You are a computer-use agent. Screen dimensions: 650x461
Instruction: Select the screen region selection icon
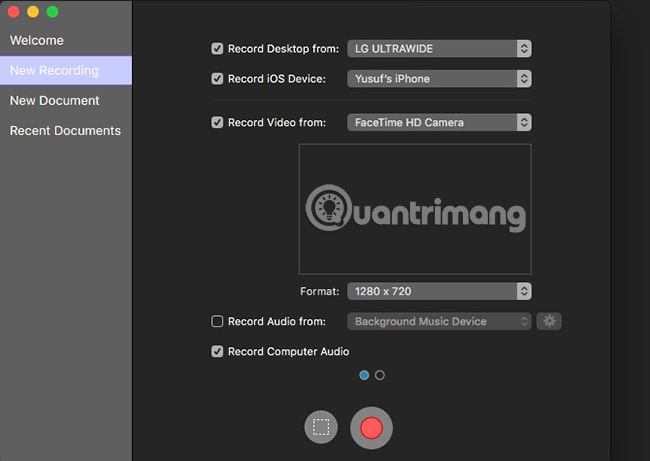(321, 428)
